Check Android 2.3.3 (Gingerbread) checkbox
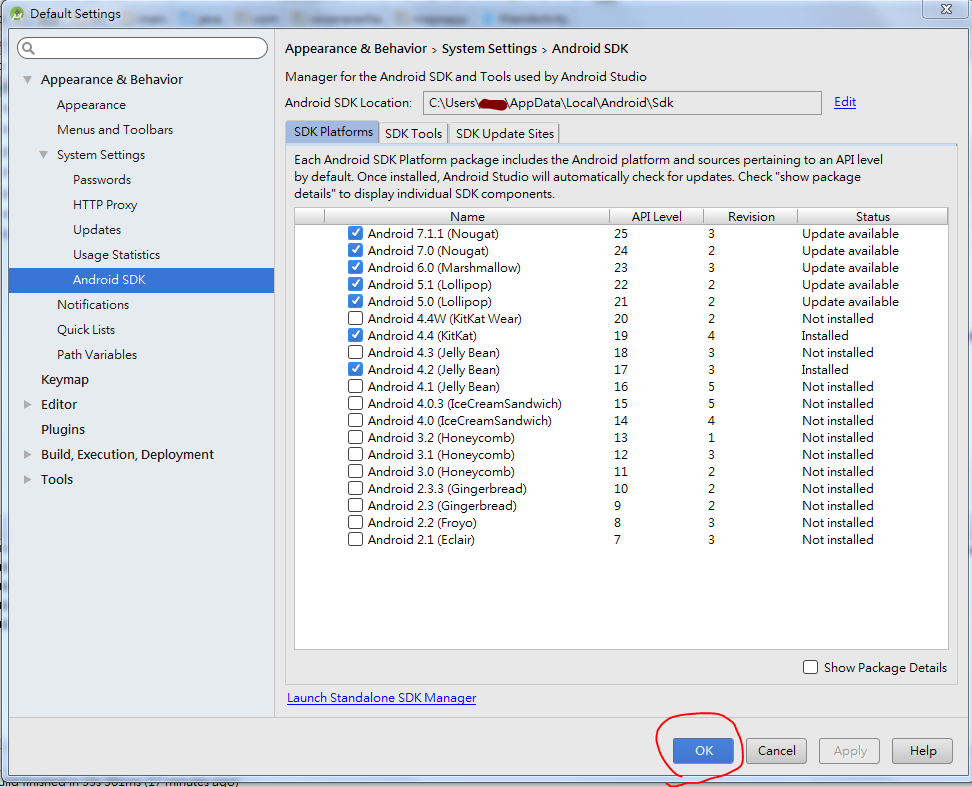 355,488
